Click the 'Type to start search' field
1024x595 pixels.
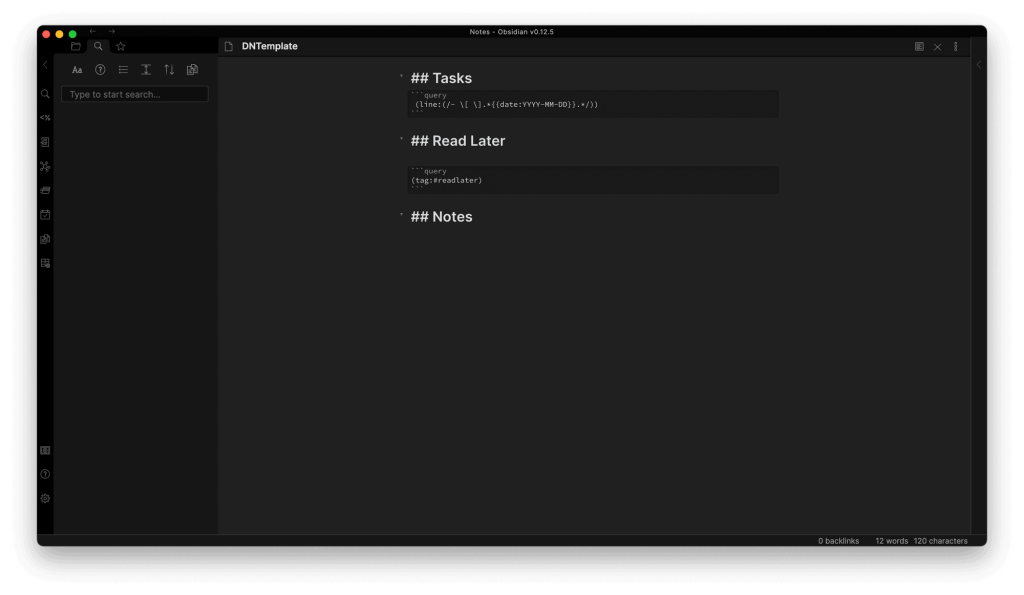point(135,94)
